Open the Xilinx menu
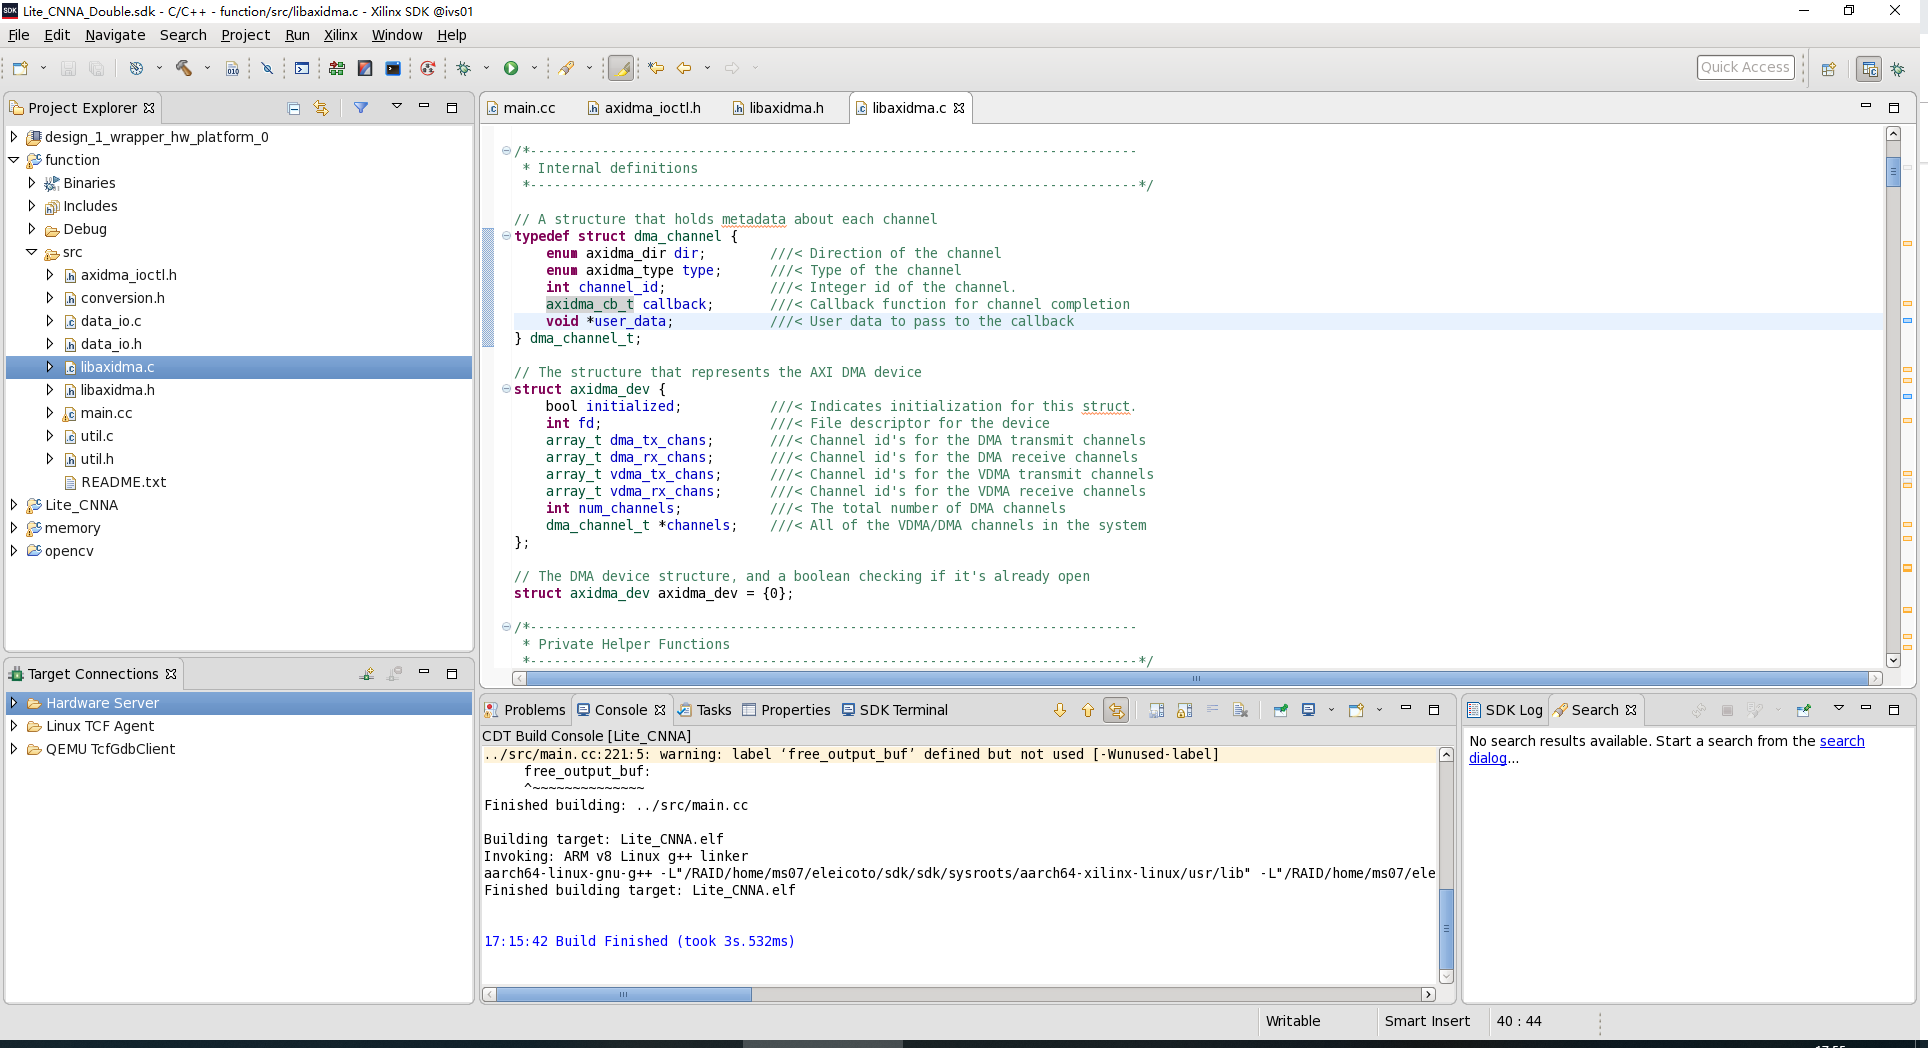 click(340, 35)
